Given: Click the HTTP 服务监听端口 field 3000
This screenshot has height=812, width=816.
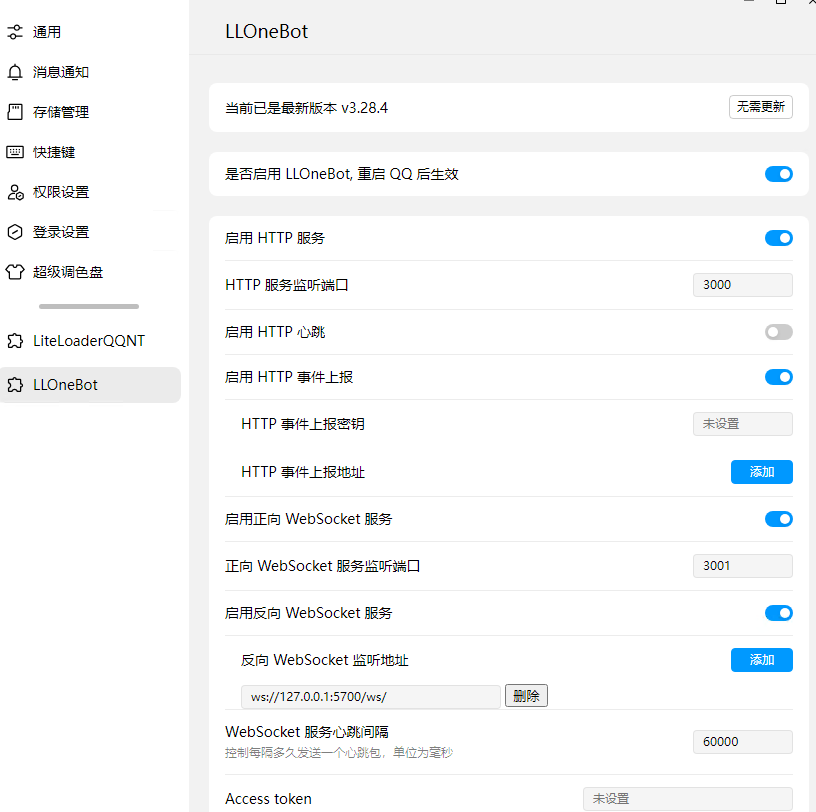Looking at the screenshot, I should (x=743, y=285).
